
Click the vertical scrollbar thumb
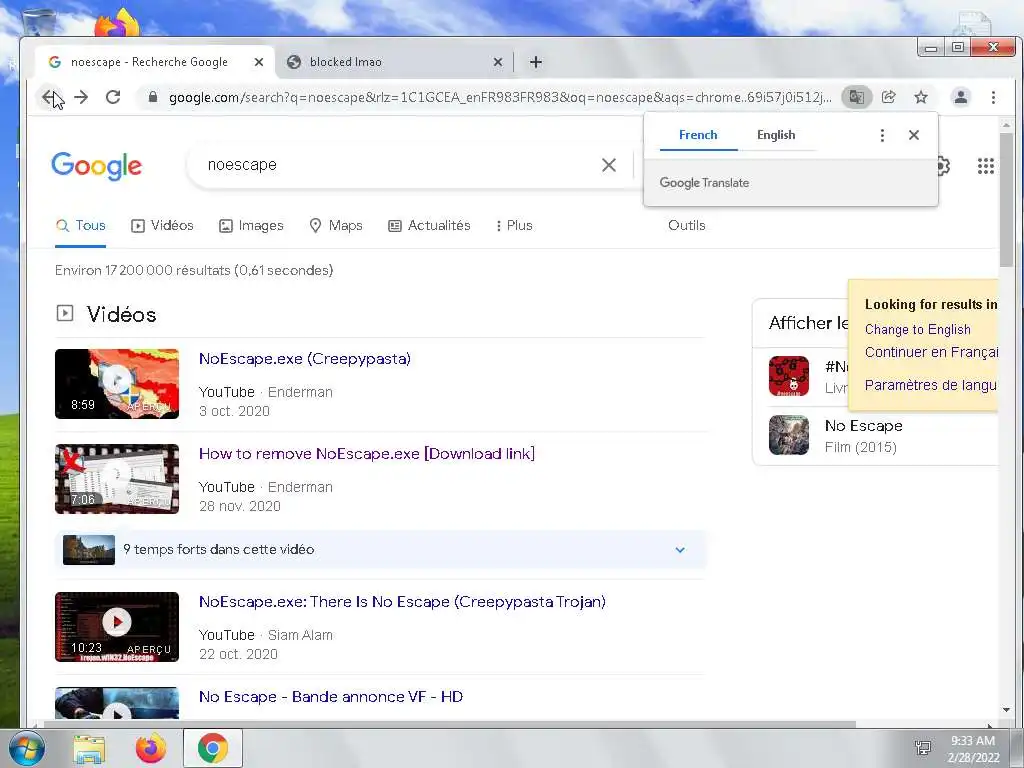click(x=1006, y=199)
